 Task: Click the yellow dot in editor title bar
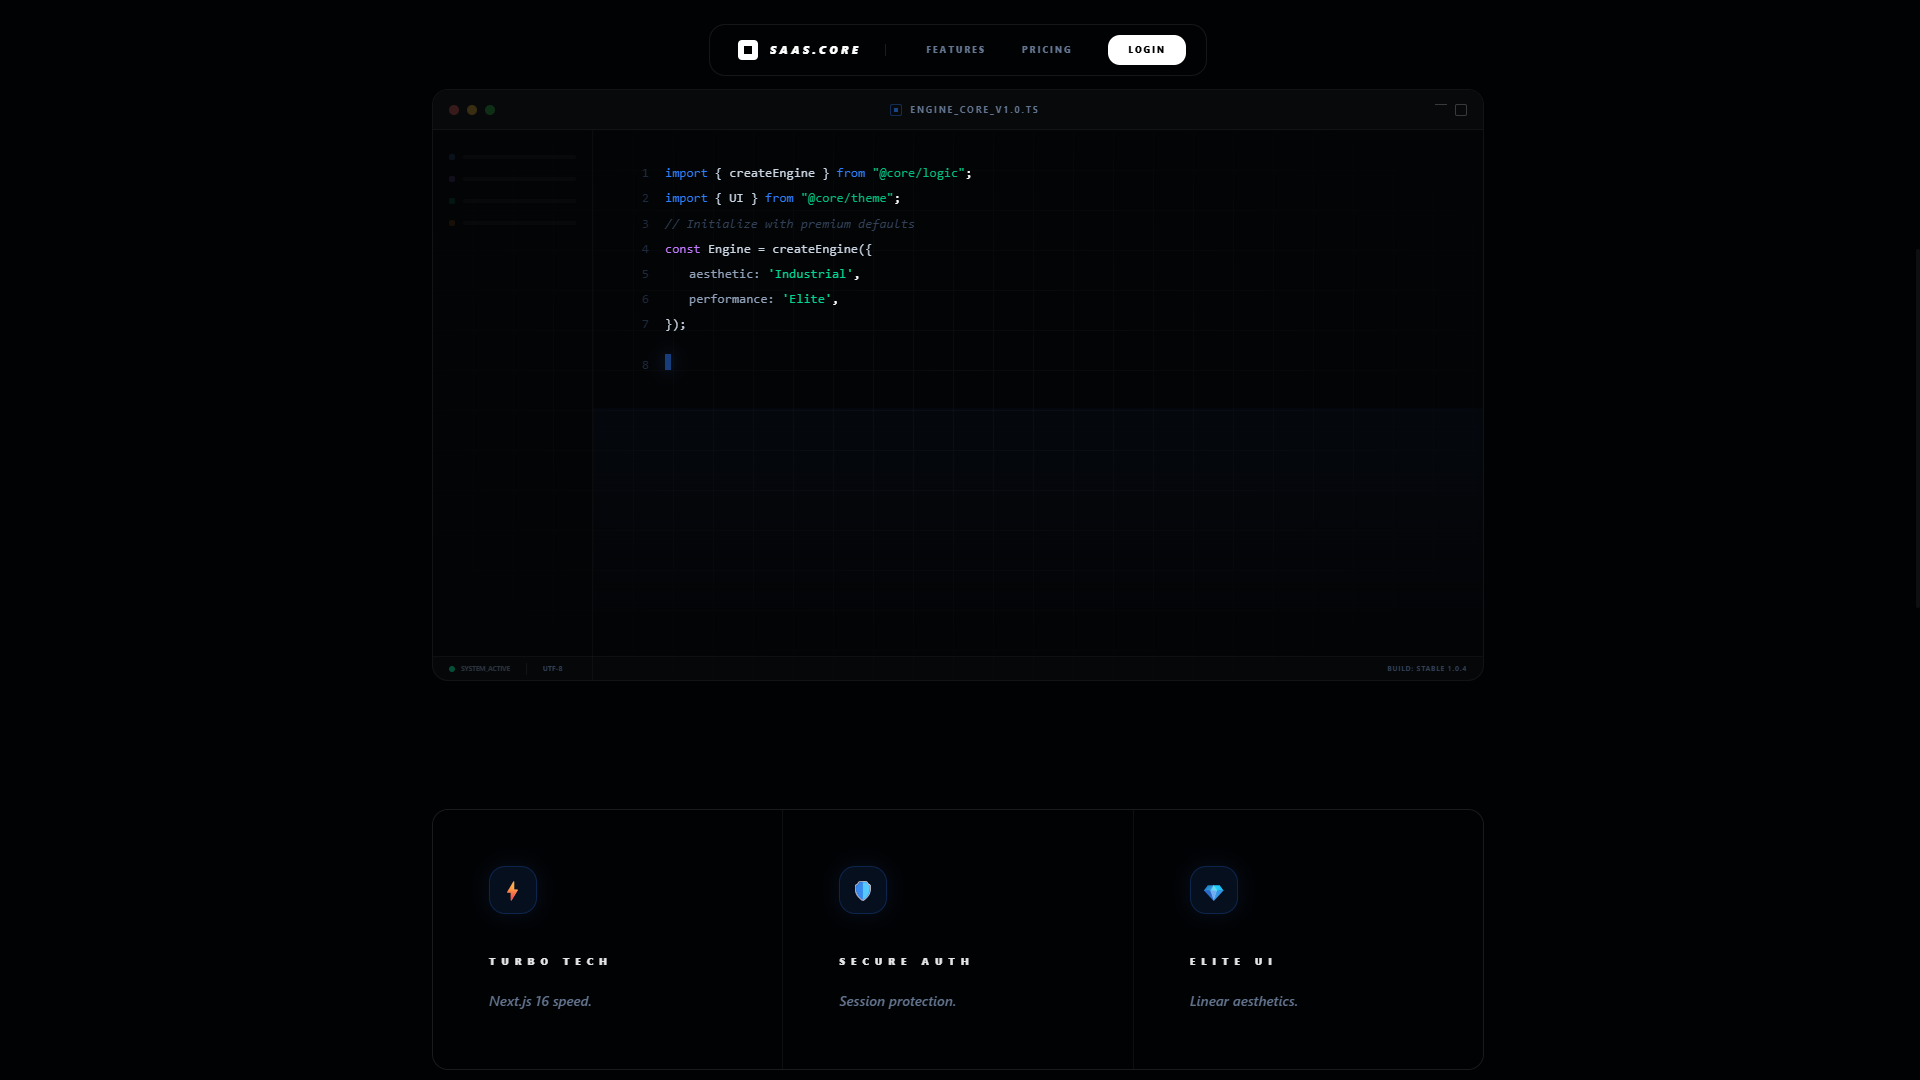(472, 110)
